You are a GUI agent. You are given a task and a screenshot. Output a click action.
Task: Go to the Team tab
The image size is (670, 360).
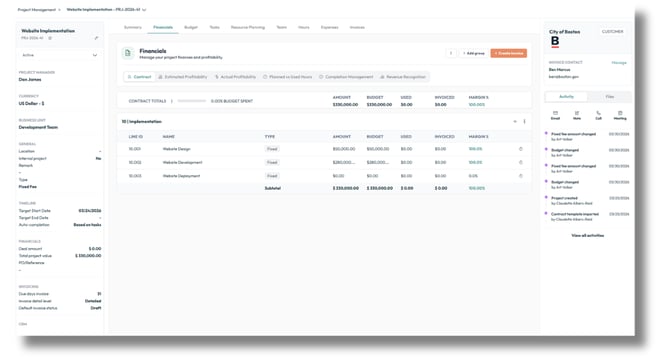[x=282, y=27]
